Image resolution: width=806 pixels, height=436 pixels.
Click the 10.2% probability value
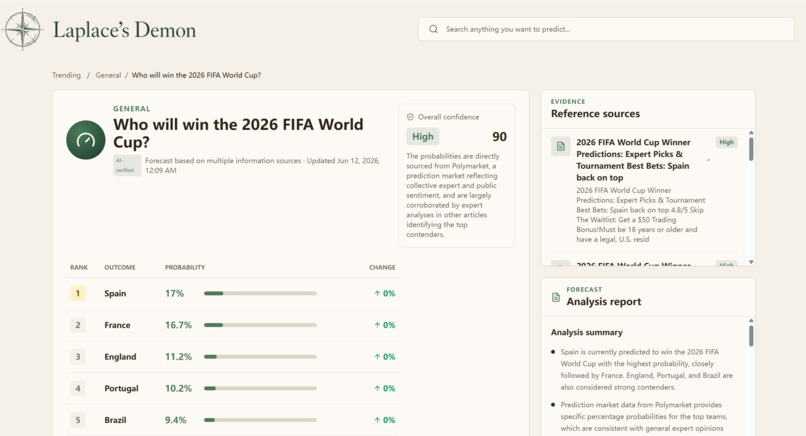pos(178,389)
